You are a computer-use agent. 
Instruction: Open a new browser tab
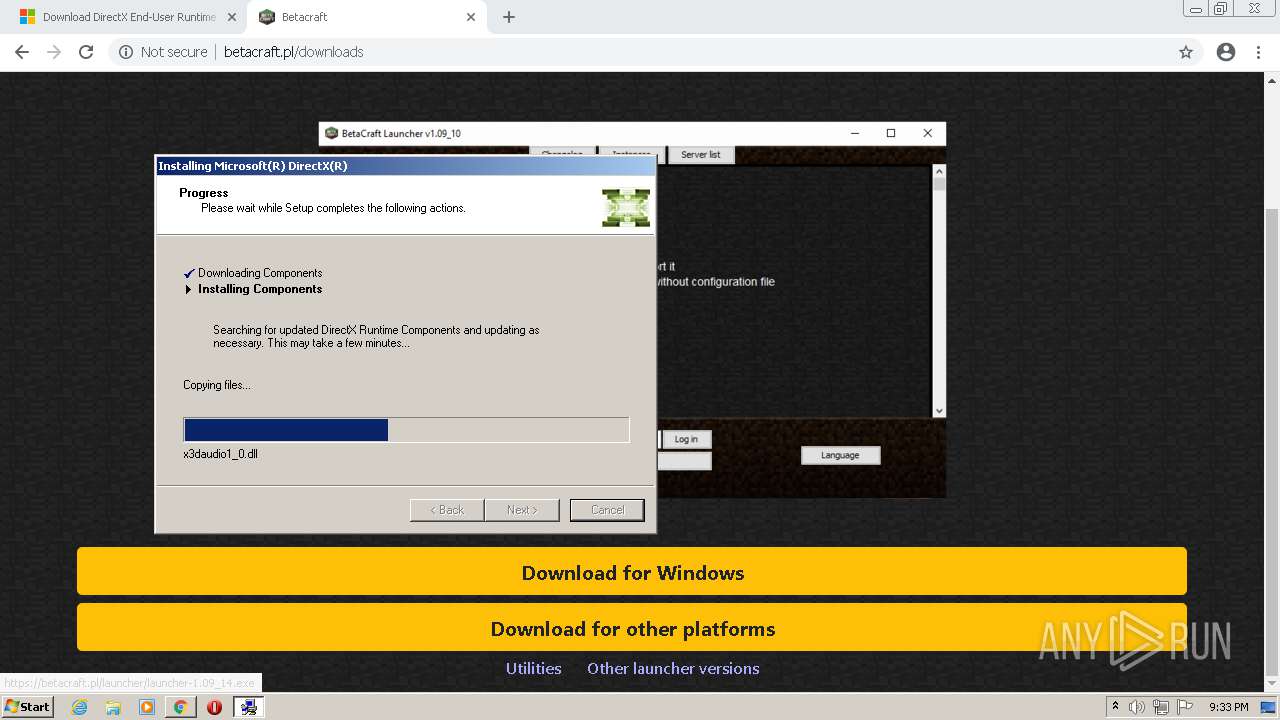tap(509, 17)
